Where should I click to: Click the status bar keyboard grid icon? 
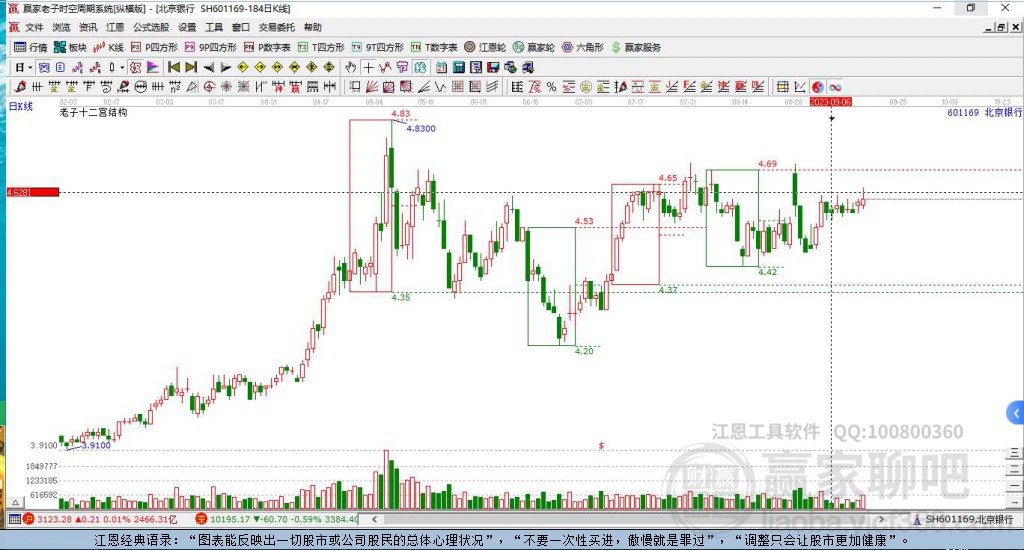pyautogui.click(x=14, y=519)
